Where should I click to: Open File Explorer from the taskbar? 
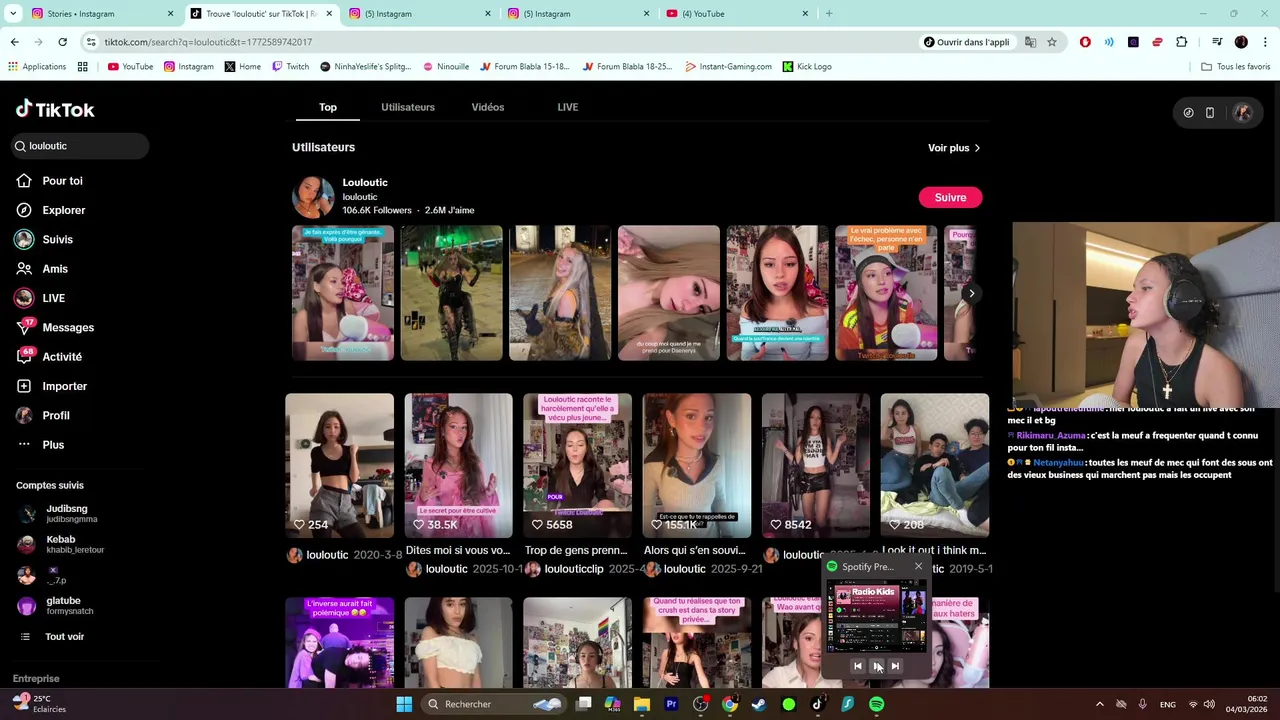pyautogui.click(x=642, y=704)
